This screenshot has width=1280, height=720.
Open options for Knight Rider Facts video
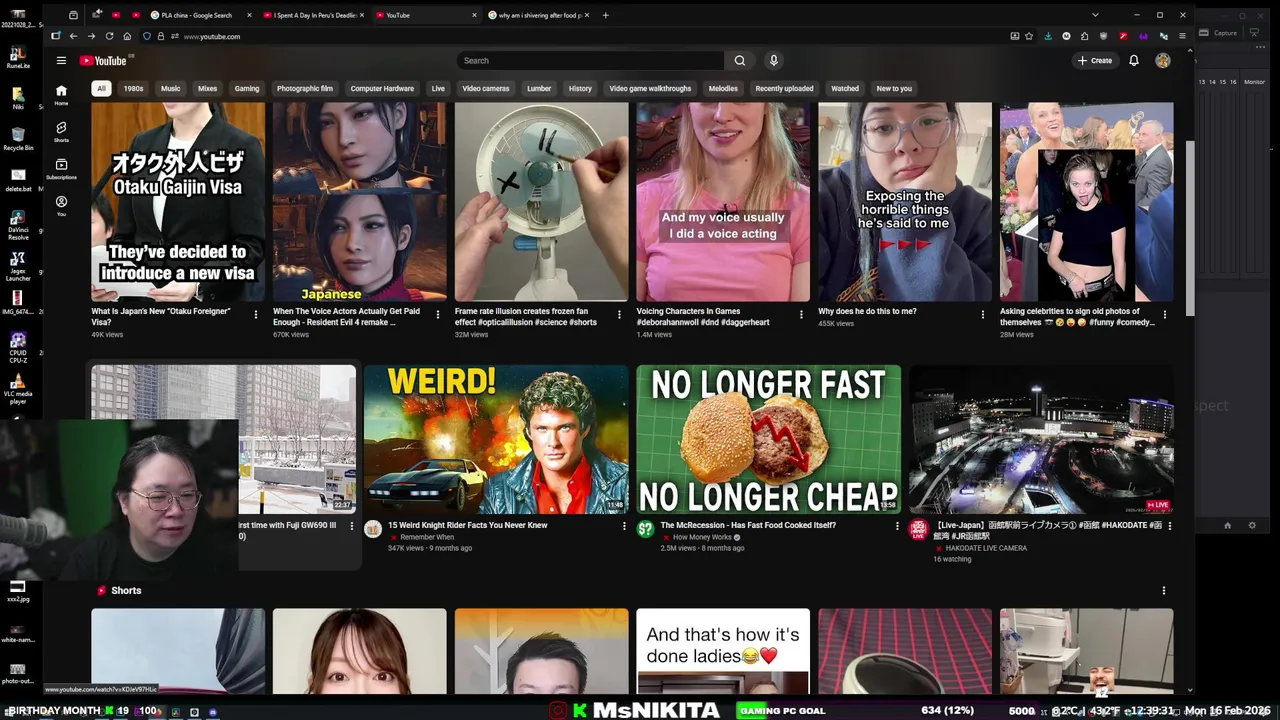[624, 526]
